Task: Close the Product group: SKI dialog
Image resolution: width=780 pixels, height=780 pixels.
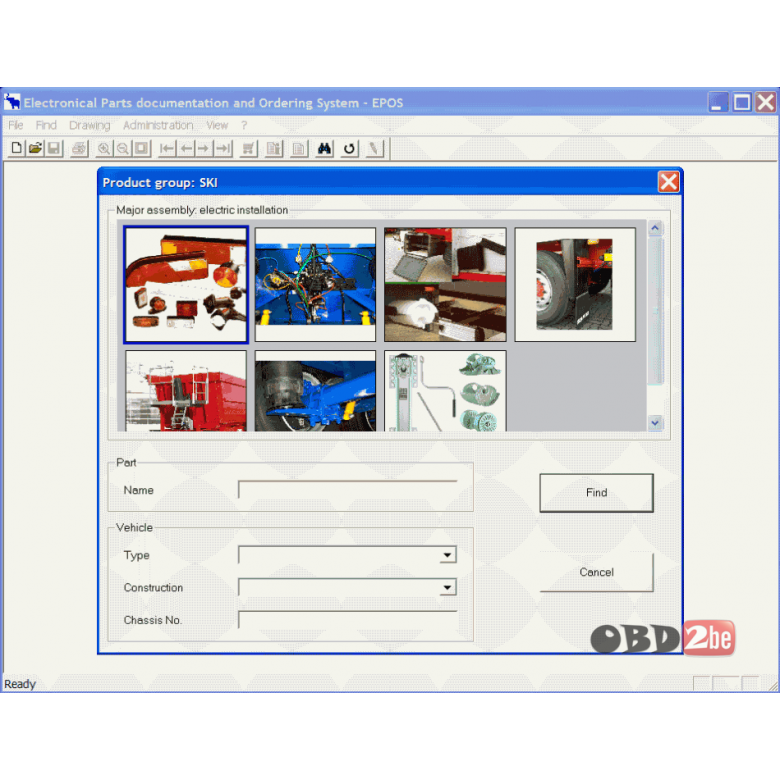Action: pos(668,182)
